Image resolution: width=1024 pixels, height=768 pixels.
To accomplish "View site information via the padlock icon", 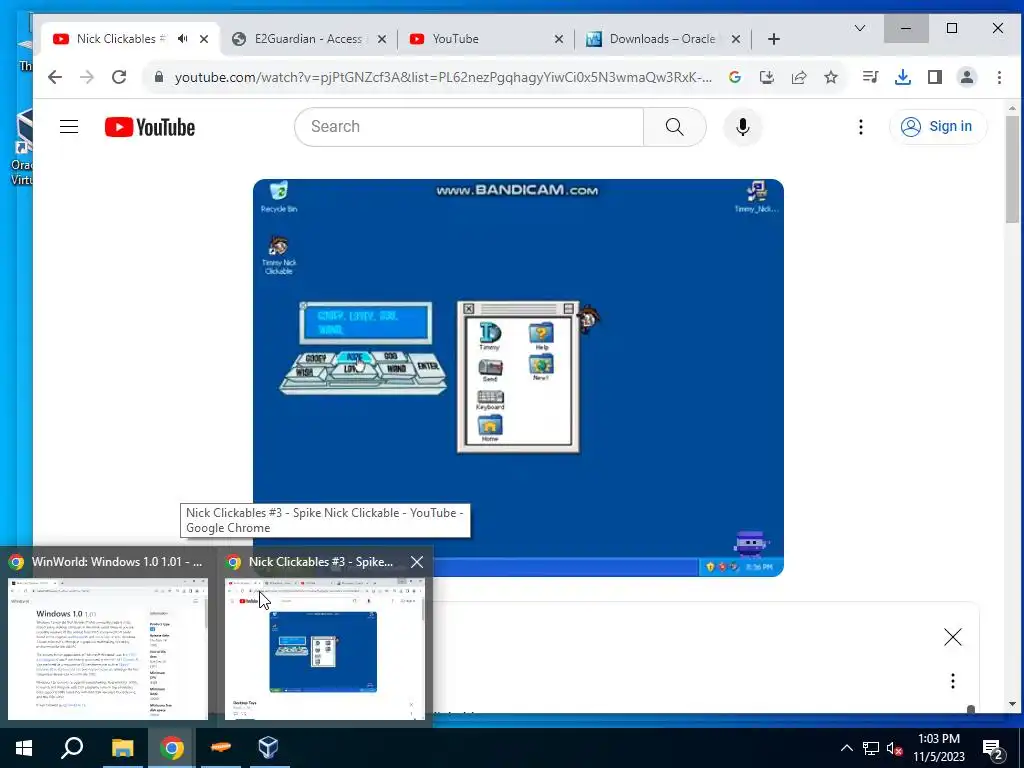I will click(159, 77).
